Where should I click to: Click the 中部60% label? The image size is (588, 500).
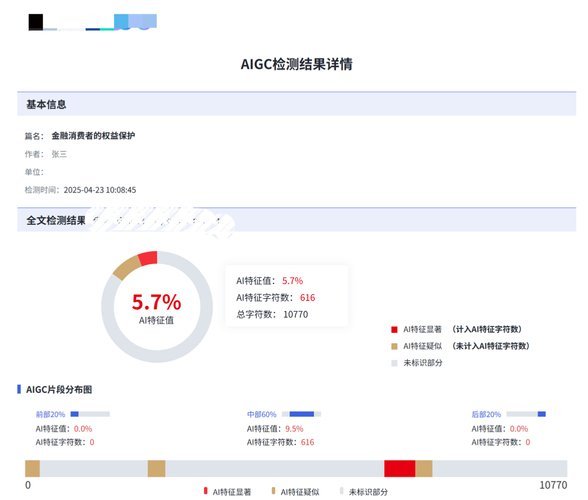pos(261,414)
